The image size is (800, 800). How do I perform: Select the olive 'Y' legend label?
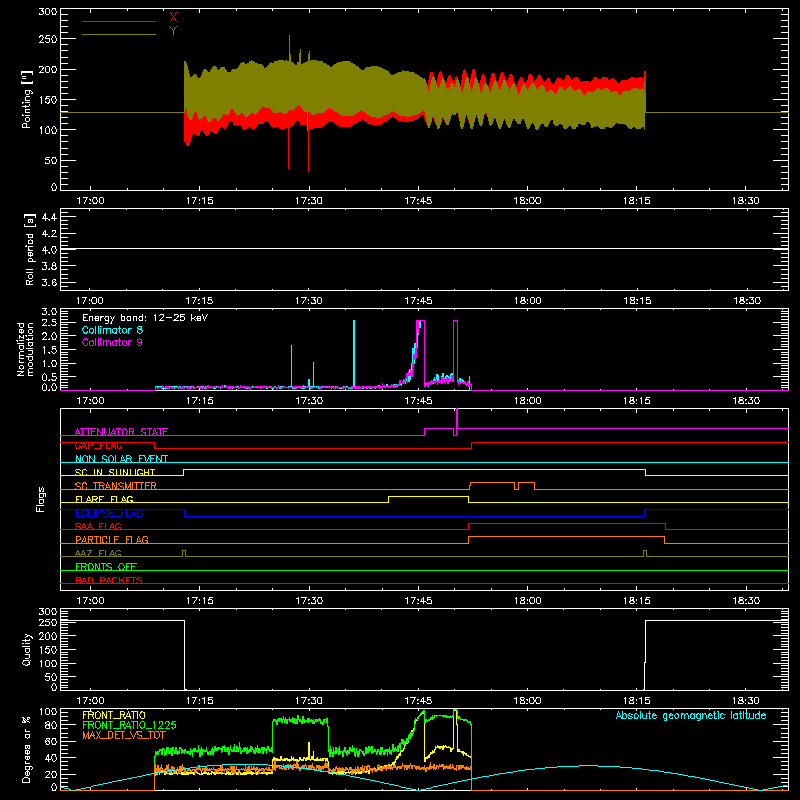point(173,31)
